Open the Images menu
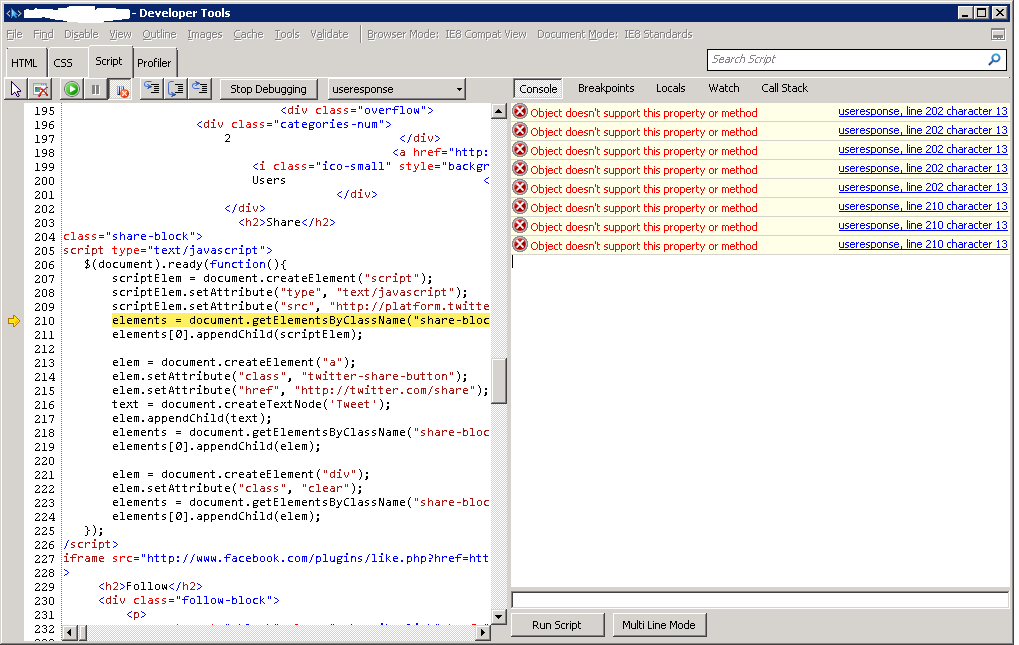Screen dimensions: 1019x645 point(205,34)
